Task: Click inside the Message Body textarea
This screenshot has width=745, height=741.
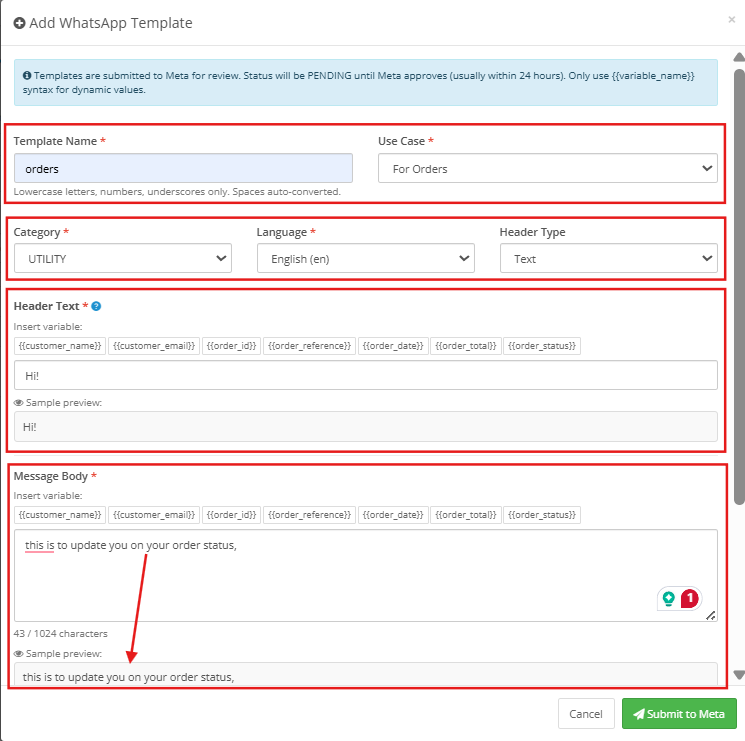Action: [365, 575]
